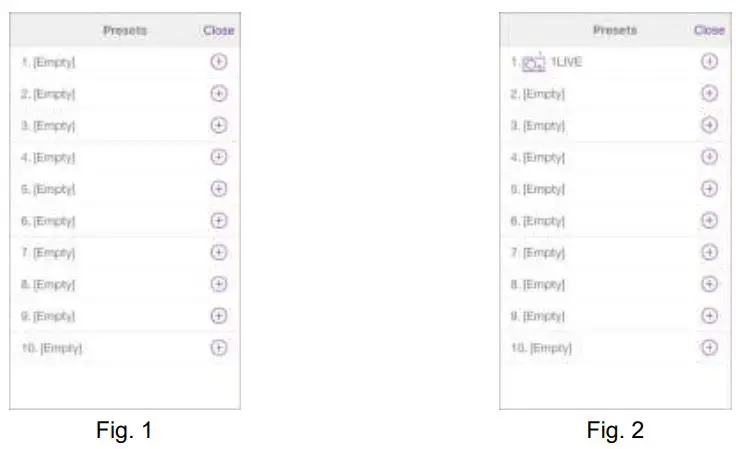
Task: Select empty preset 2 in Fig. 1
Action: click(49, 94)
